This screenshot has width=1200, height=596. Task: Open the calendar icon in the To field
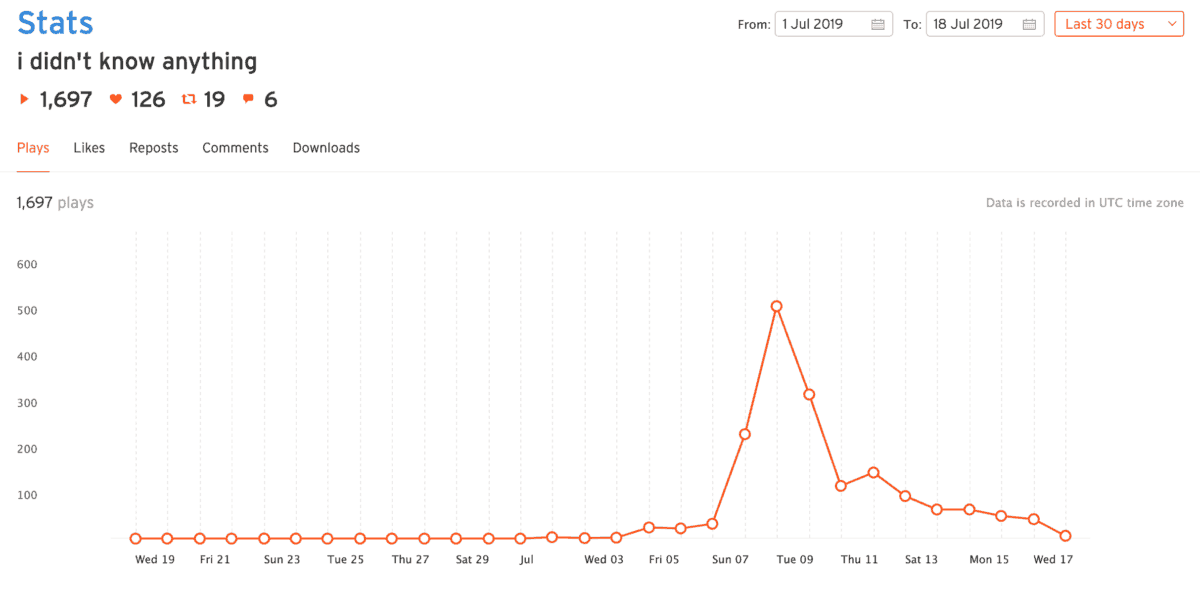[x=1031, y=23]
